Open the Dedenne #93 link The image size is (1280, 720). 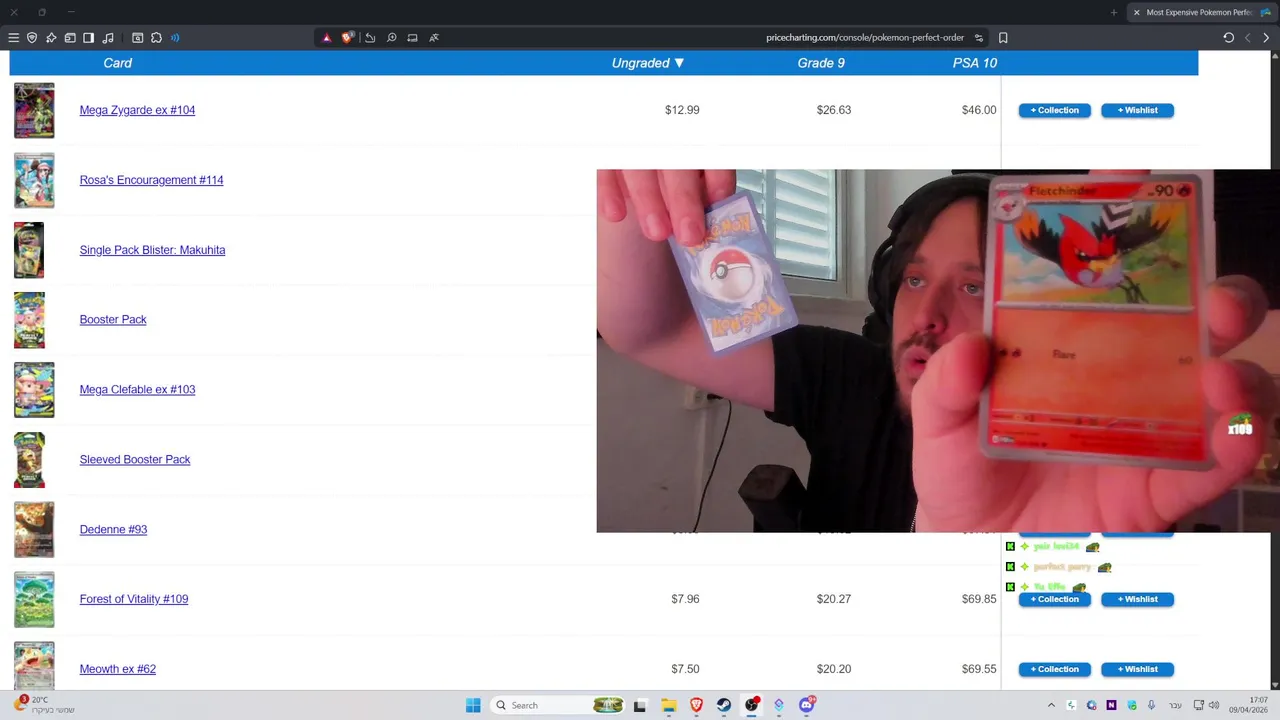(x=113, y=529)
